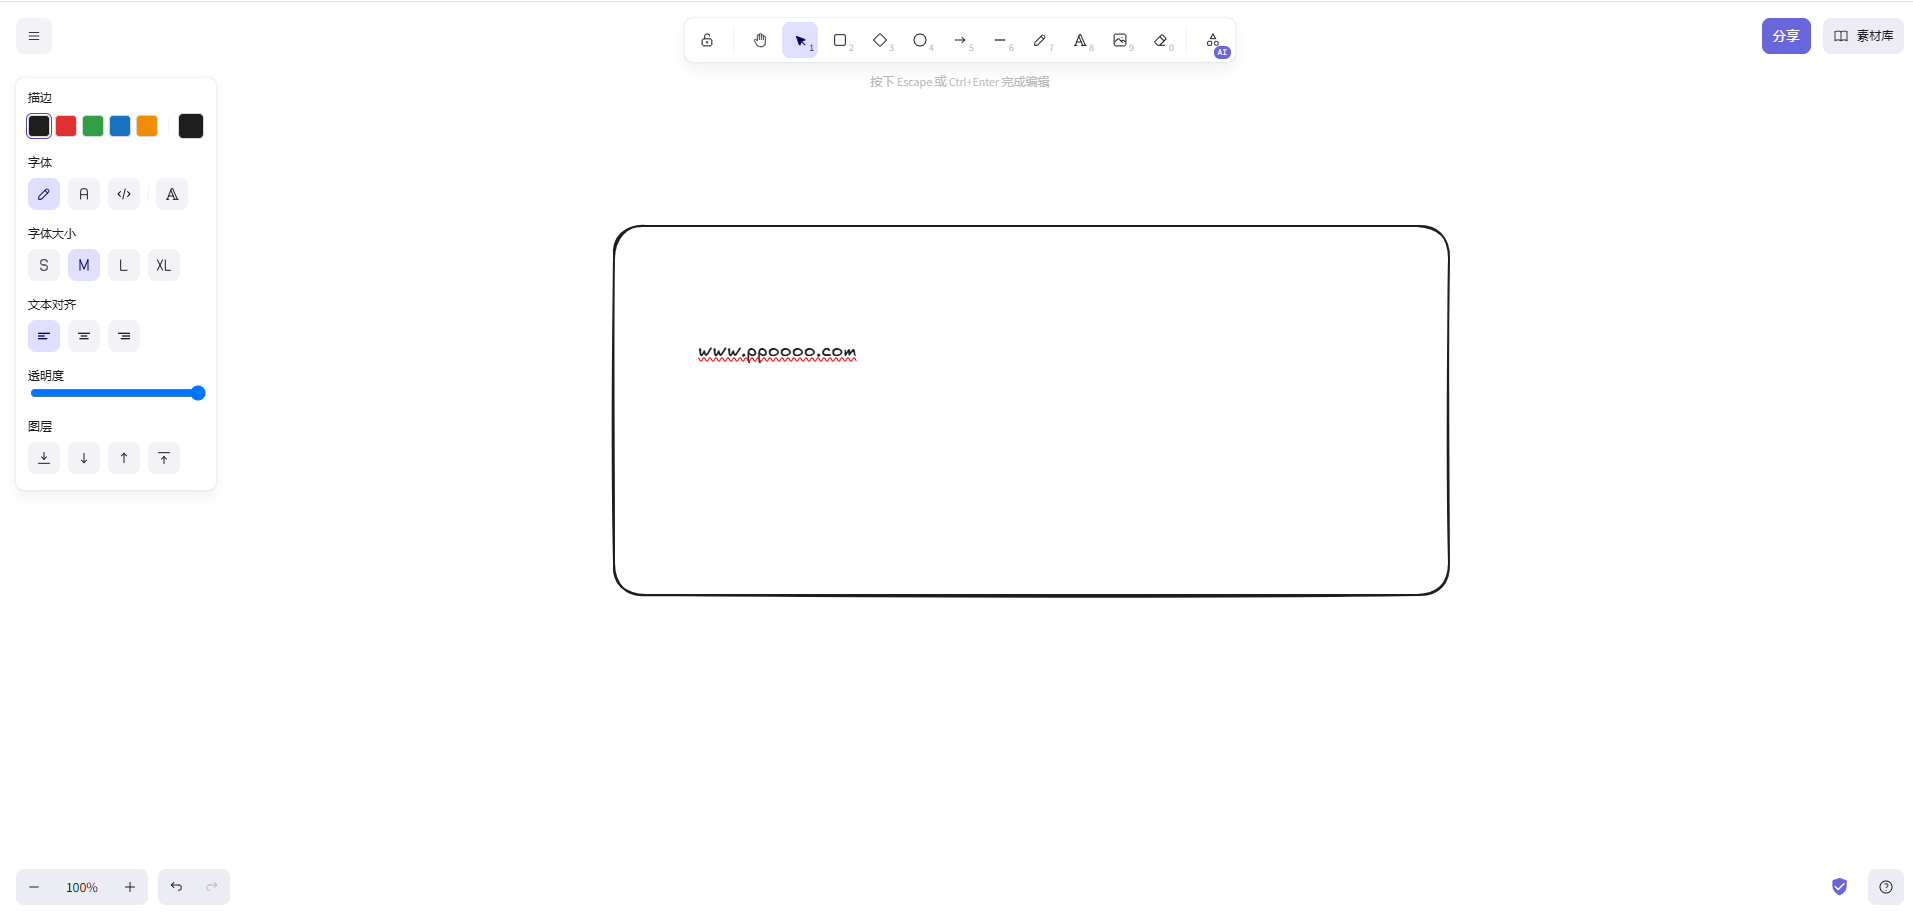Viewport: 1913px width, 921px height.
Task: Toggle the keep-tool-active lock
Action: pos(707,40)
